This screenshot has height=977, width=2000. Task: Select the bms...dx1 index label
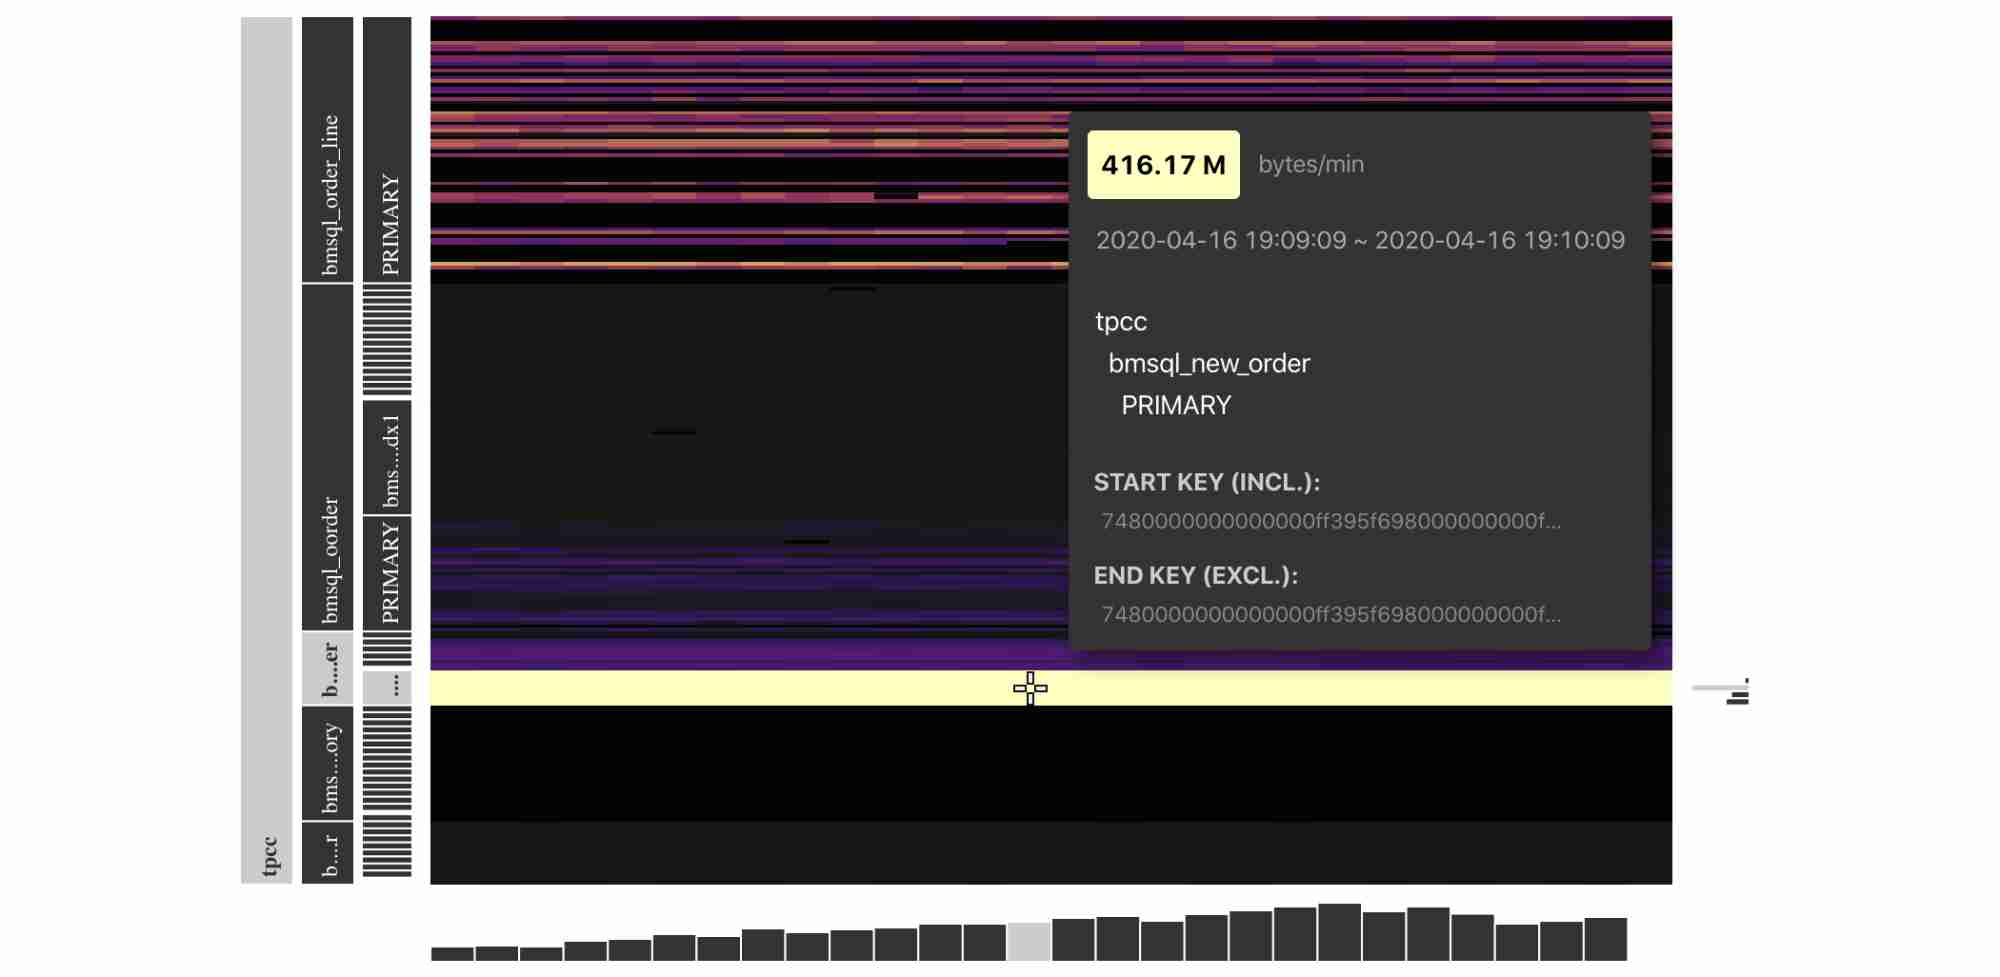click(x=387, y=458)
